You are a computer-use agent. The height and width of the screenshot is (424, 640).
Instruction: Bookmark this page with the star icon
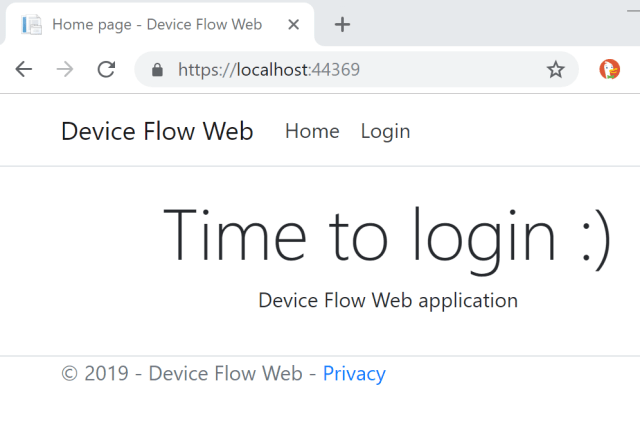(555, 69)
